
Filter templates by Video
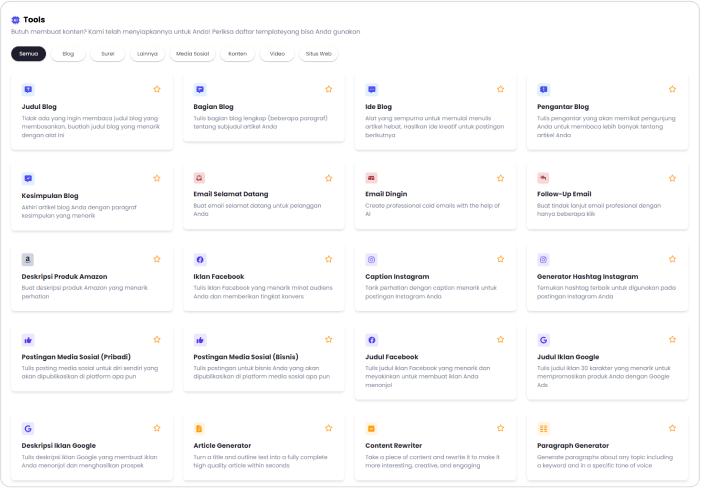tap(277, 54)
